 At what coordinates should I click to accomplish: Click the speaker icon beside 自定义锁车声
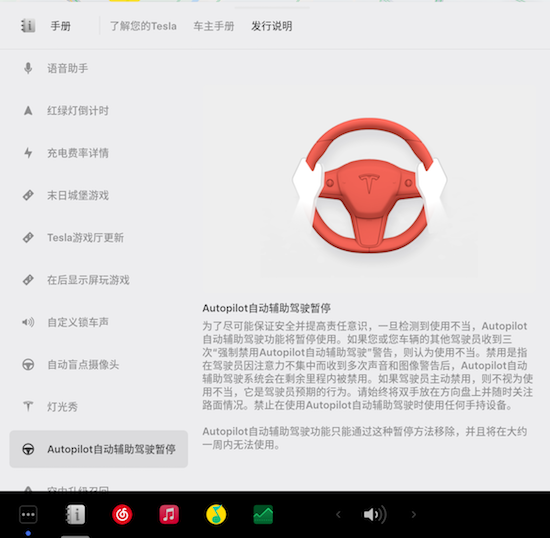click(x=28, y=322)
